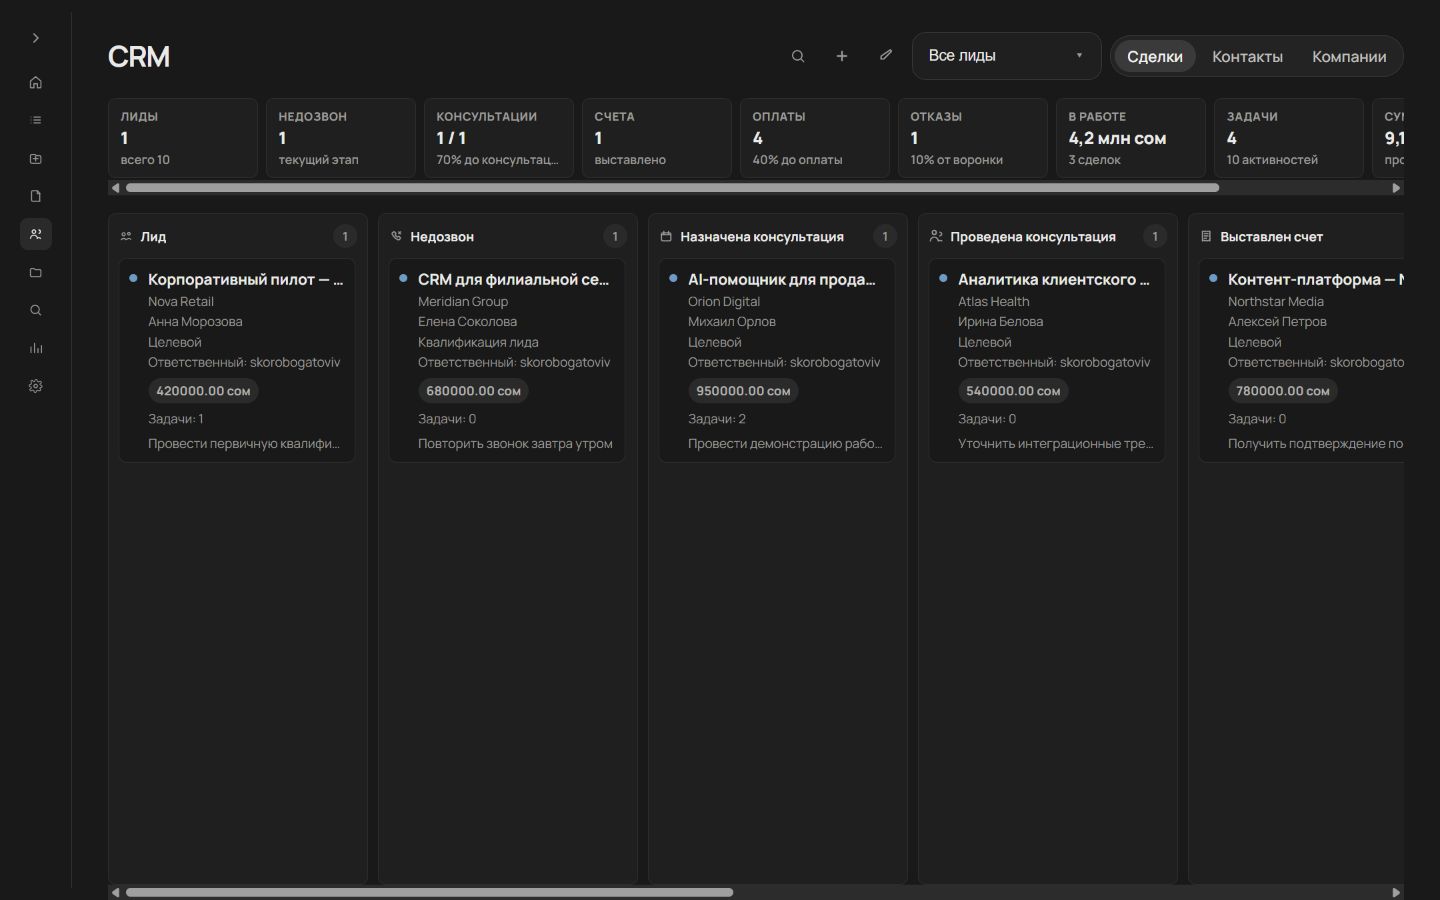Switch to the Контакты tab
The image size is (1440, 900).
point(1247,56)
